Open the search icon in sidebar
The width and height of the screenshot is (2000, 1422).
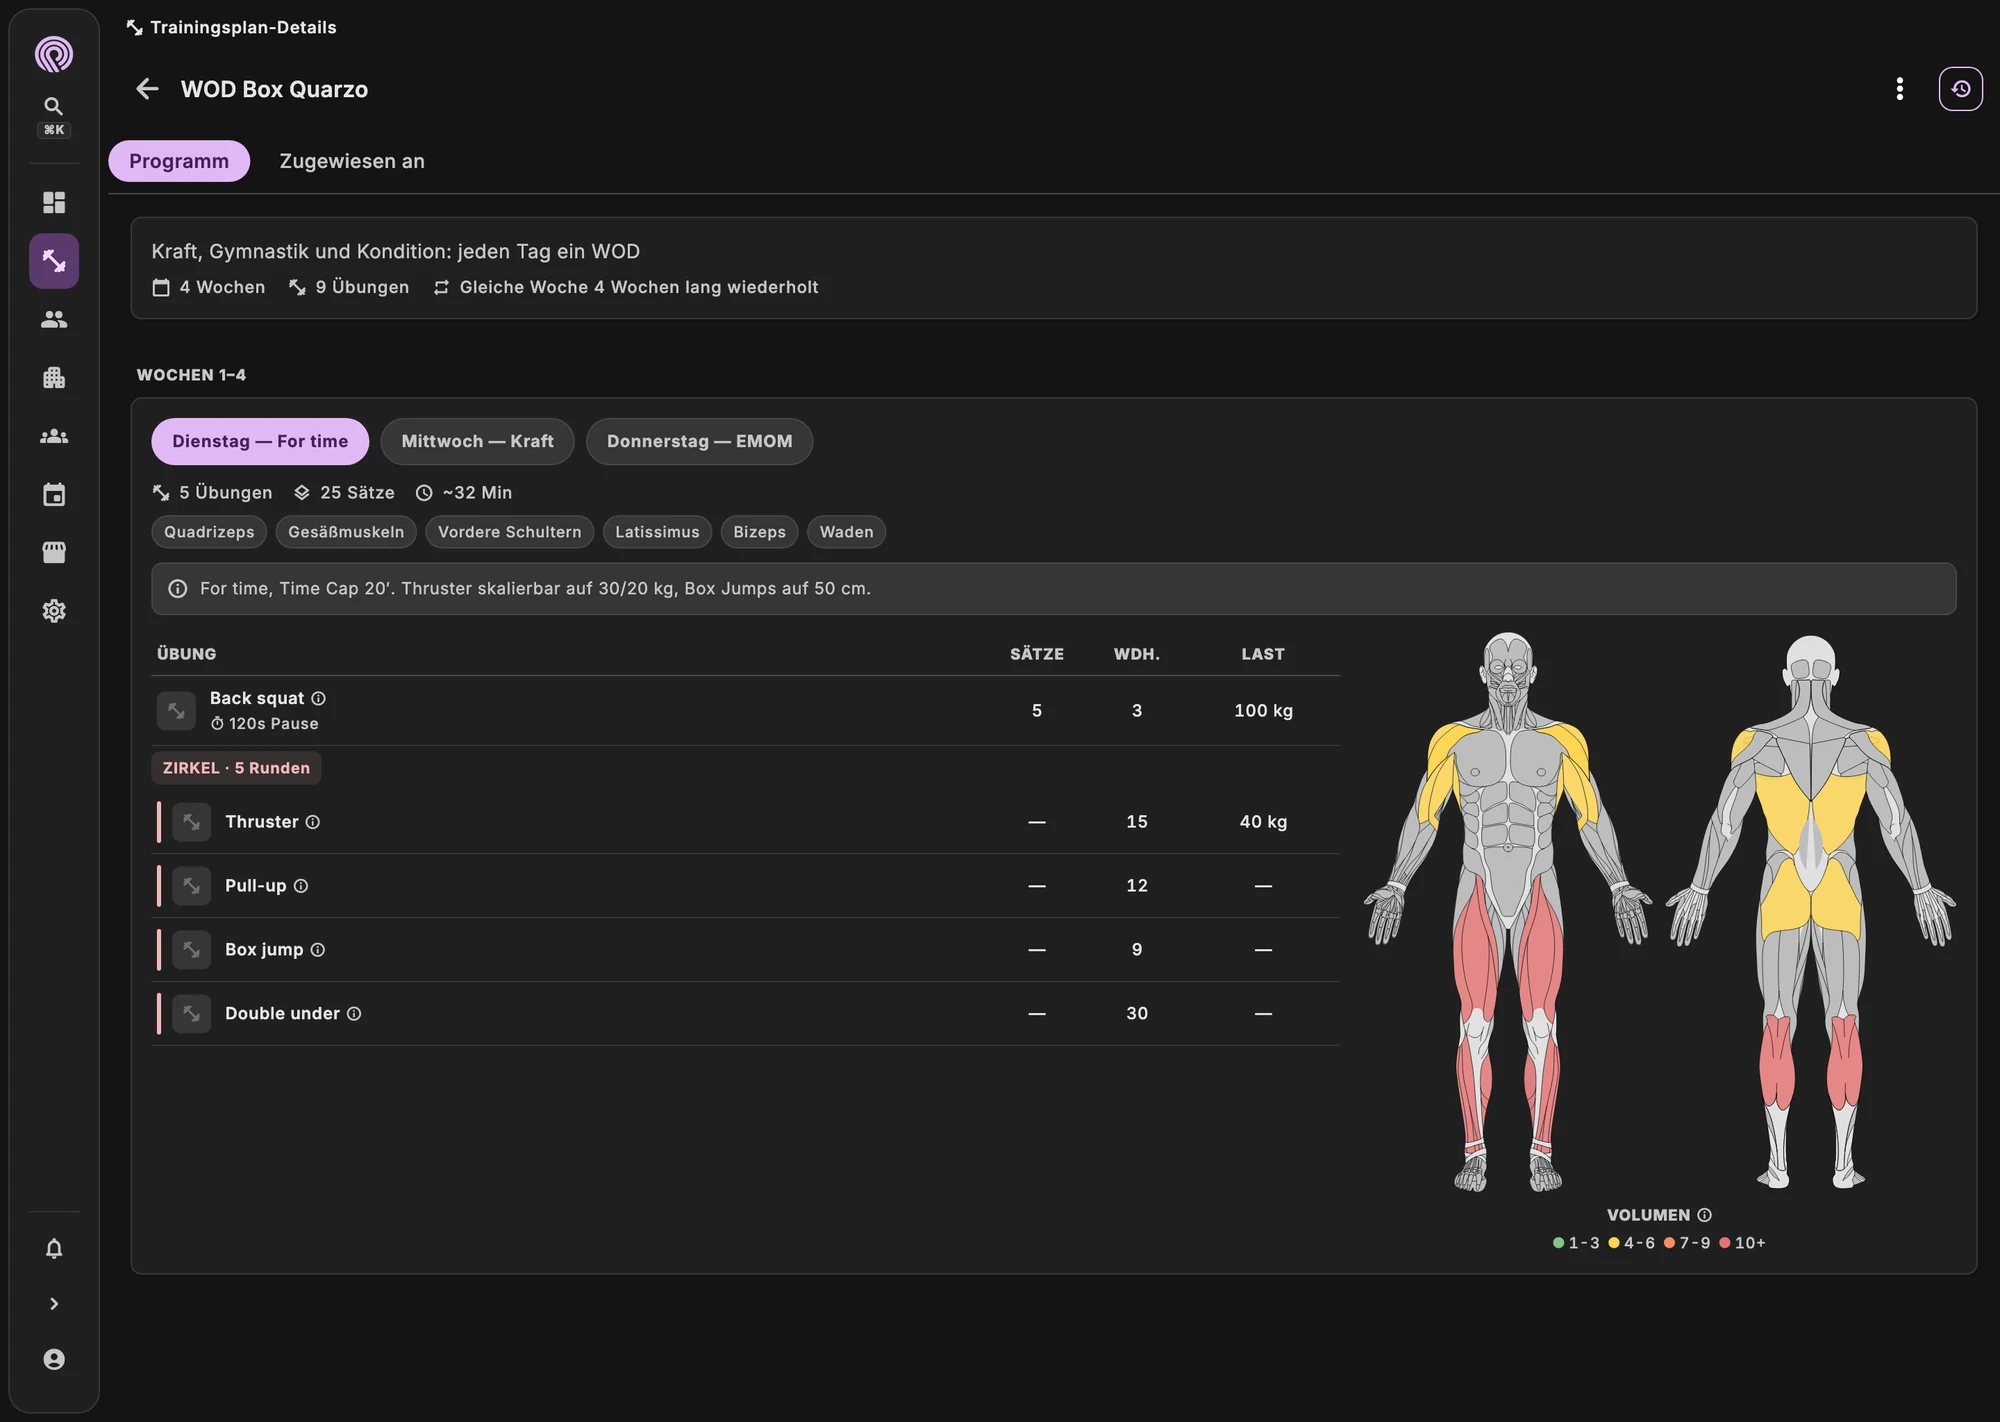(x=54, y=106)
